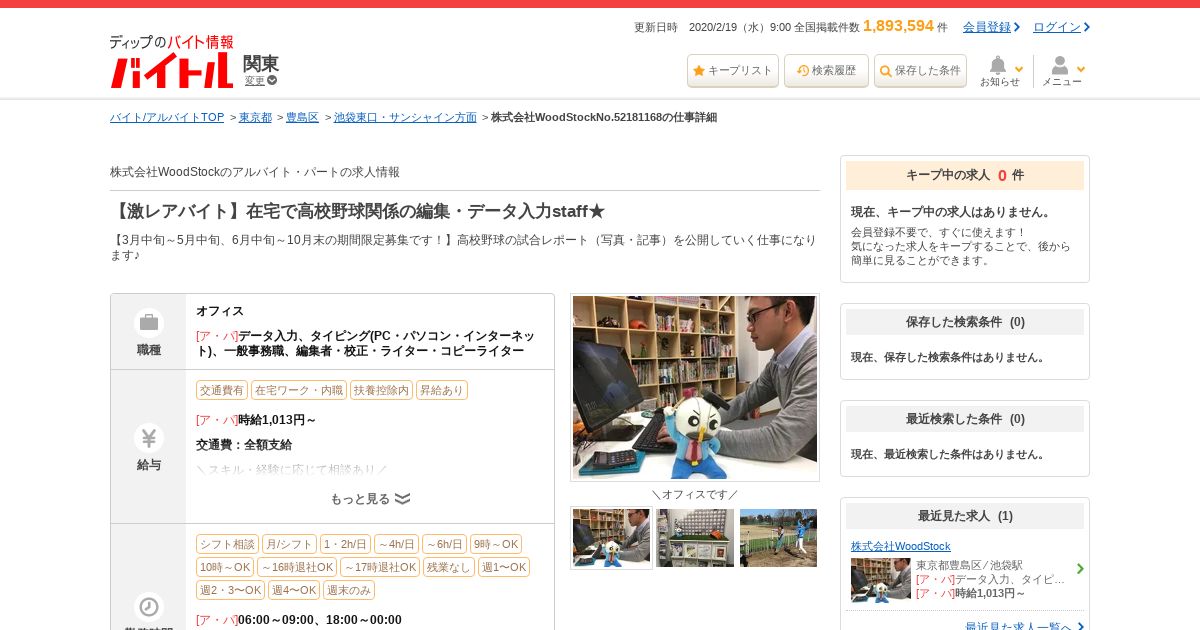
Task: Click the 10時～OK tag
Action: tap(225, 567)
